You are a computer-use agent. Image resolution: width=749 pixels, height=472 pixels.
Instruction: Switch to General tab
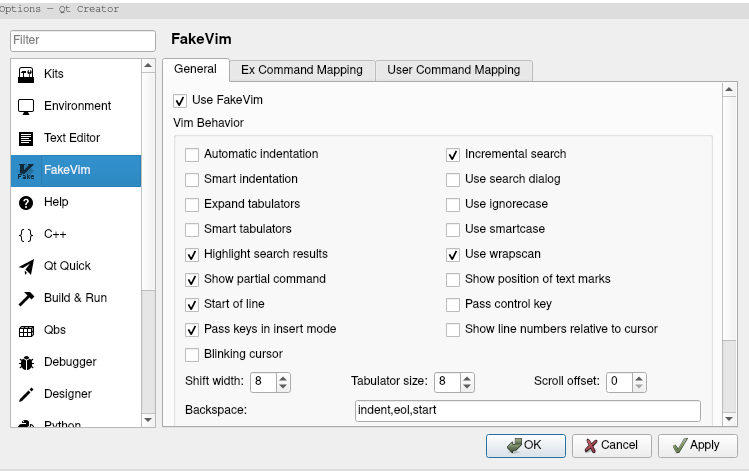(195, 69)
